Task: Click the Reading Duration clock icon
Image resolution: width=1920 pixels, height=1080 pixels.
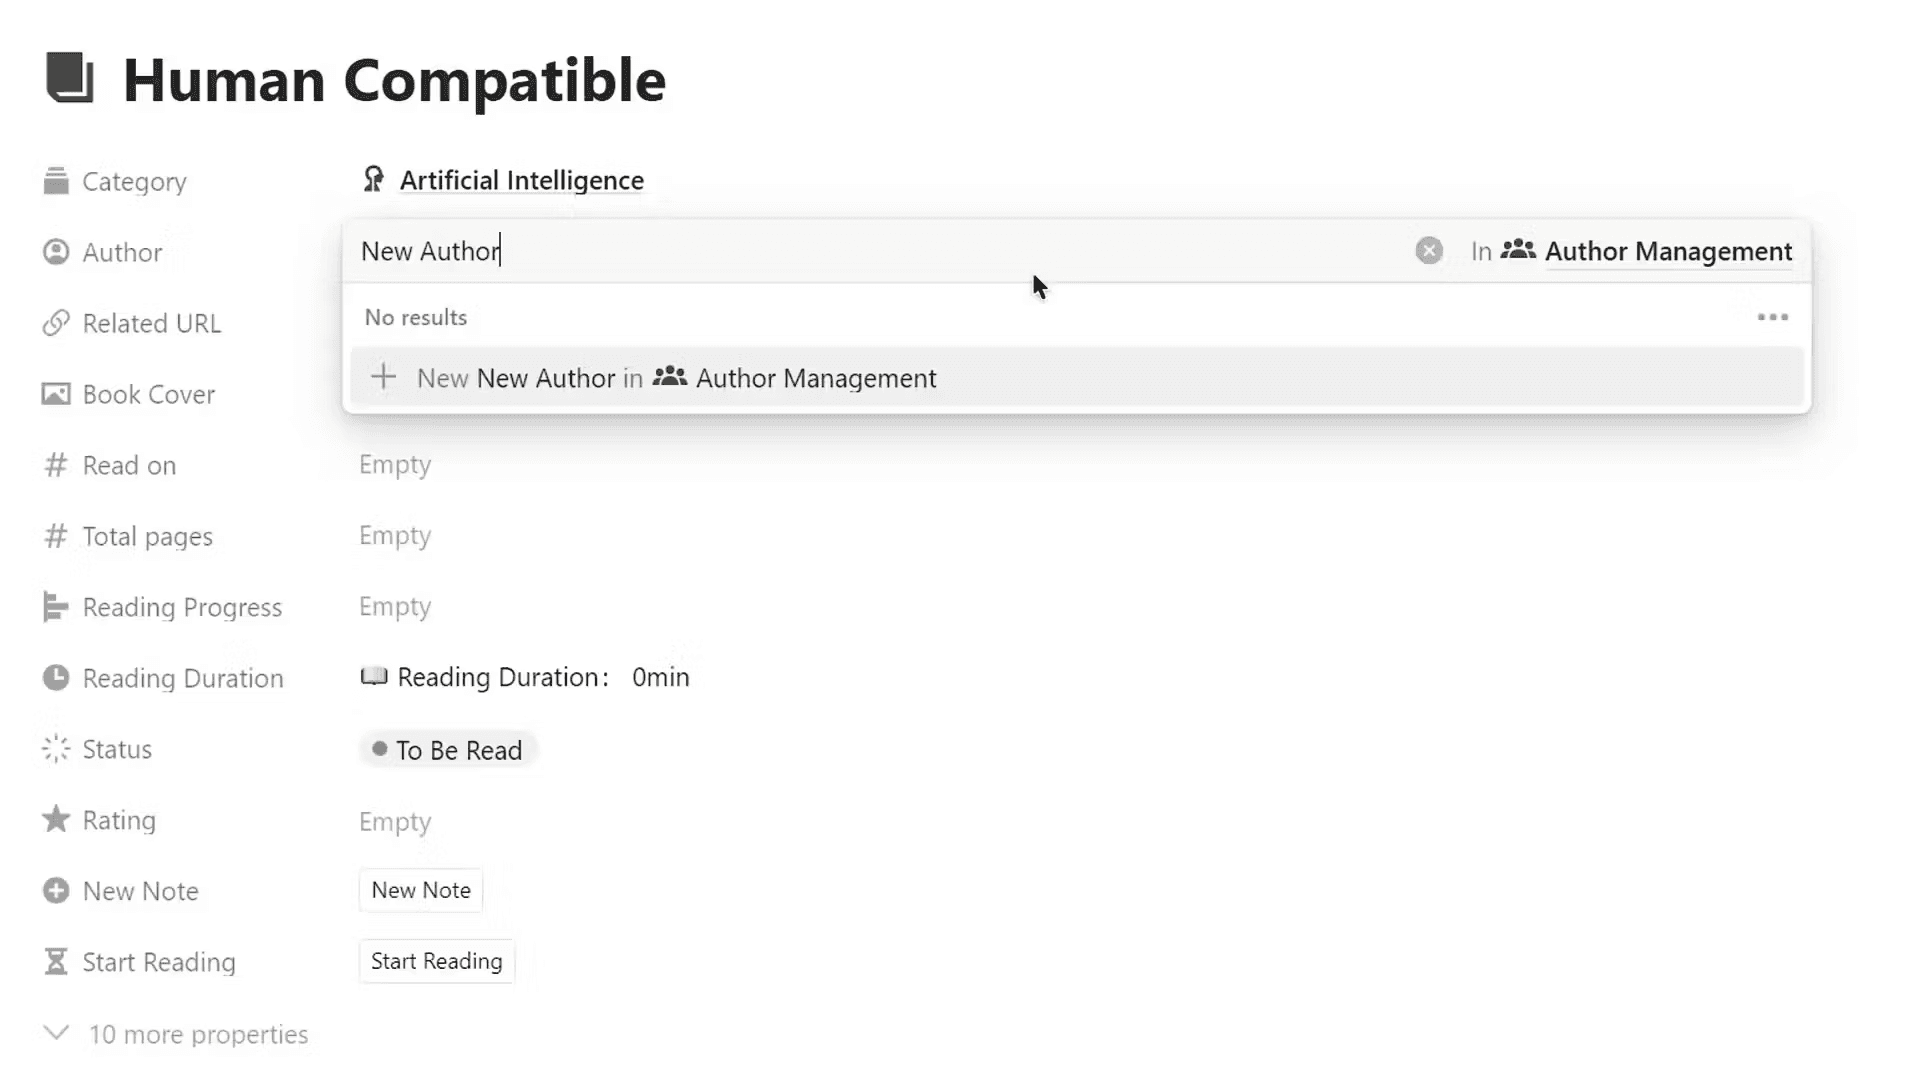Action: click(x=55, y=678)
